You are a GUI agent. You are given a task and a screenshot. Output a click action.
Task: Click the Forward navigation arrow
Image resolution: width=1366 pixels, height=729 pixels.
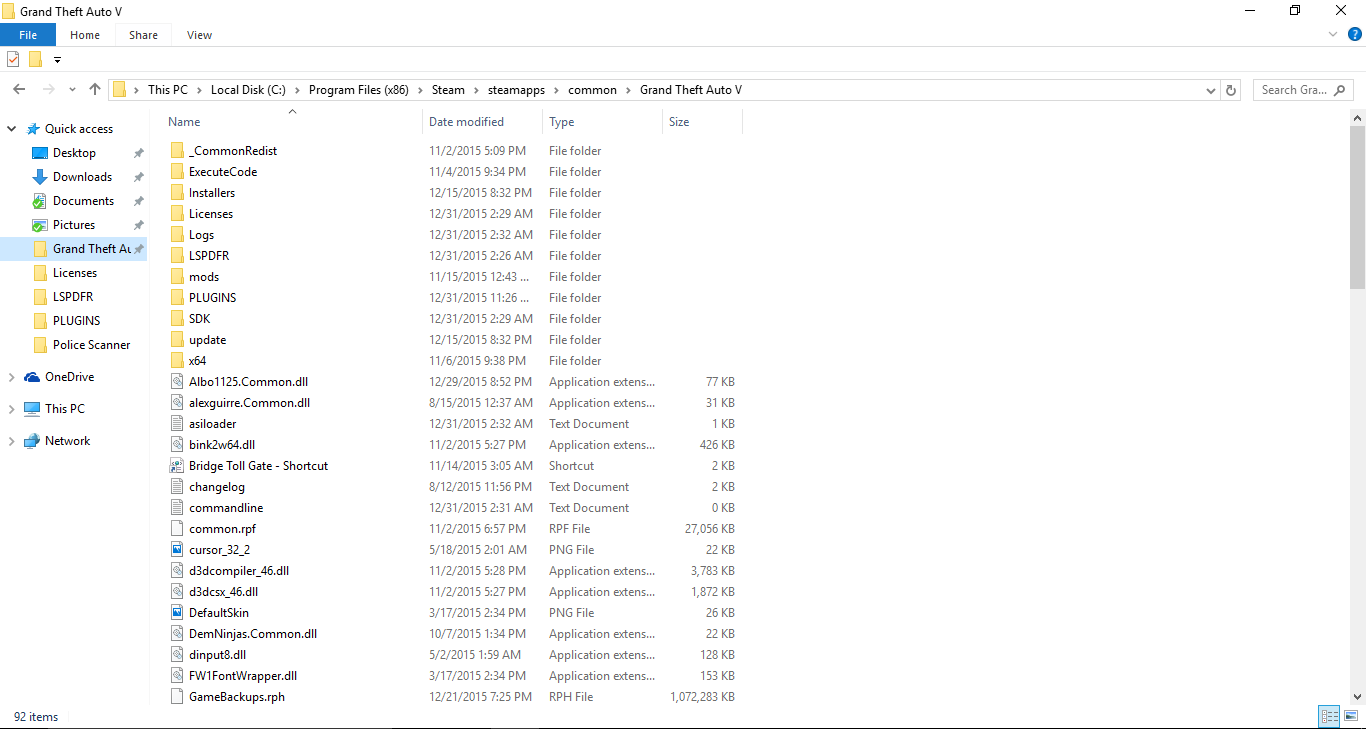pos(48,90)
